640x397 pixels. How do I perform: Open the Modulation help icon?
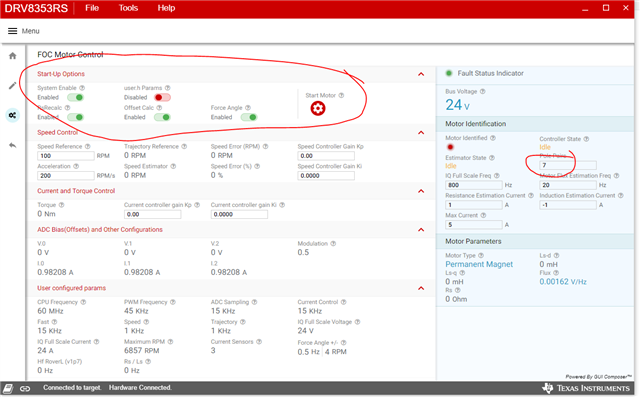click(333, 244)
